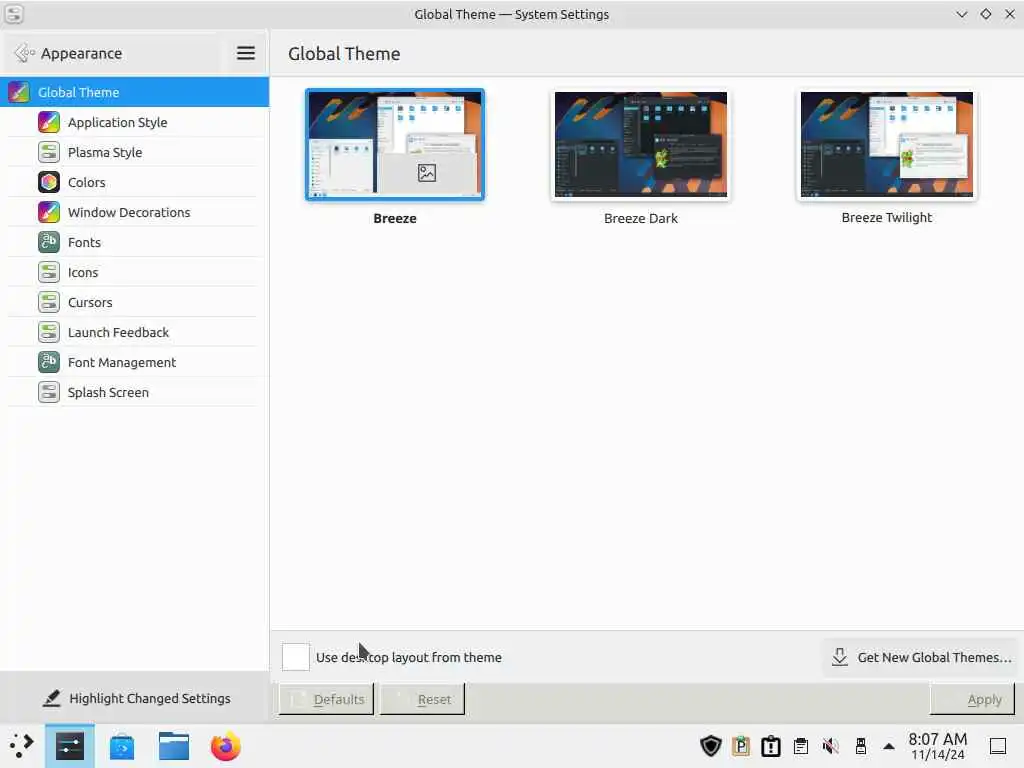This screenshot has height=768, width=1024.
Task: Click the 'Breeze Twilight' theme name text
Action: coord(887,217)
